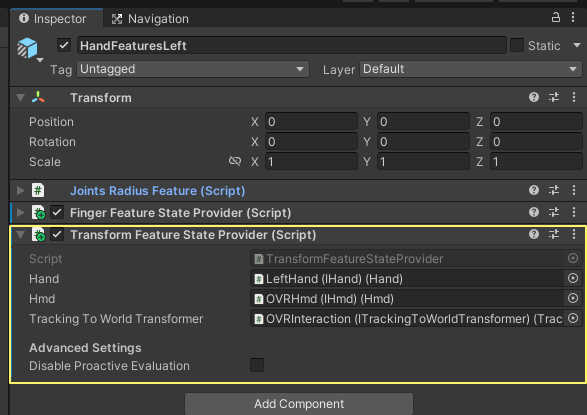Expand Joints Radius Feature component

21,190
